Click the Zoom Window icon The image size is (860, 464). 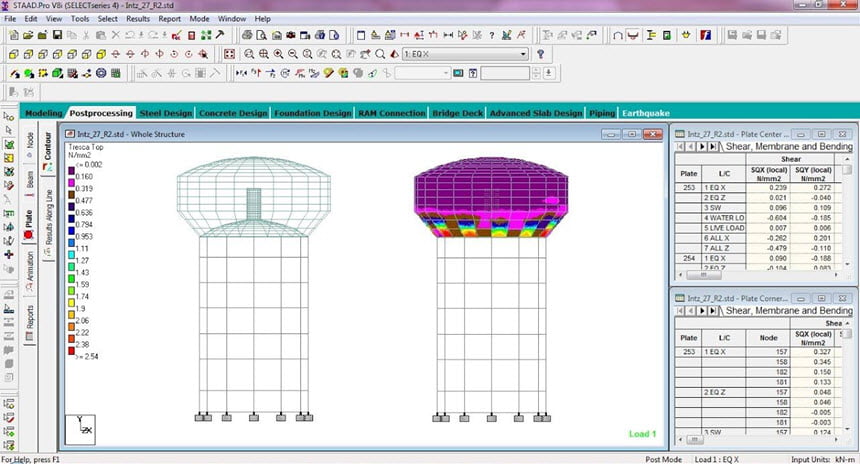tap(250, 54)
